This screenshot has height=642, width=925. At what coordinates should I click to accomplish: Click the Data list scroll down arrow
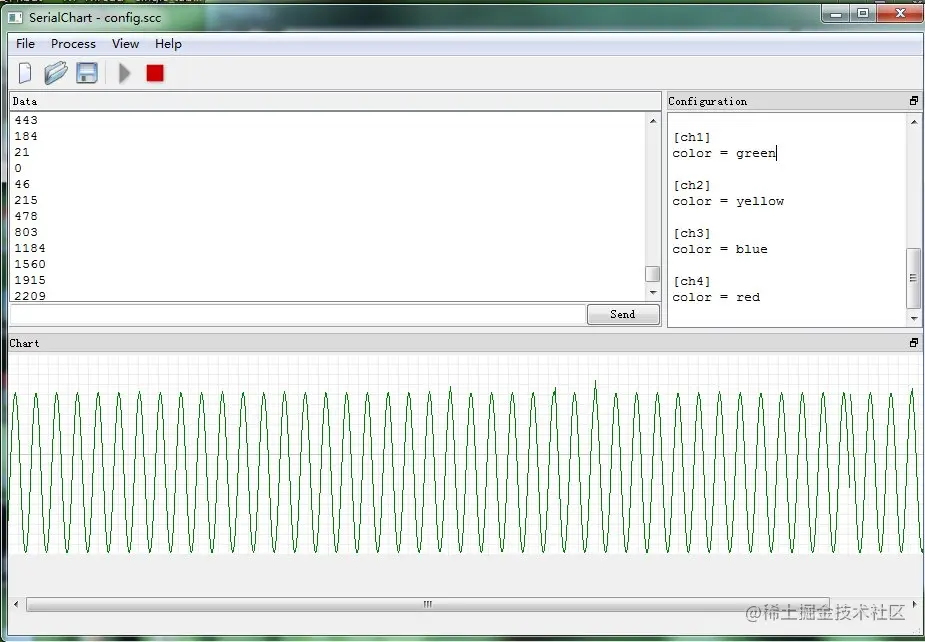click(x=652, y=292)
